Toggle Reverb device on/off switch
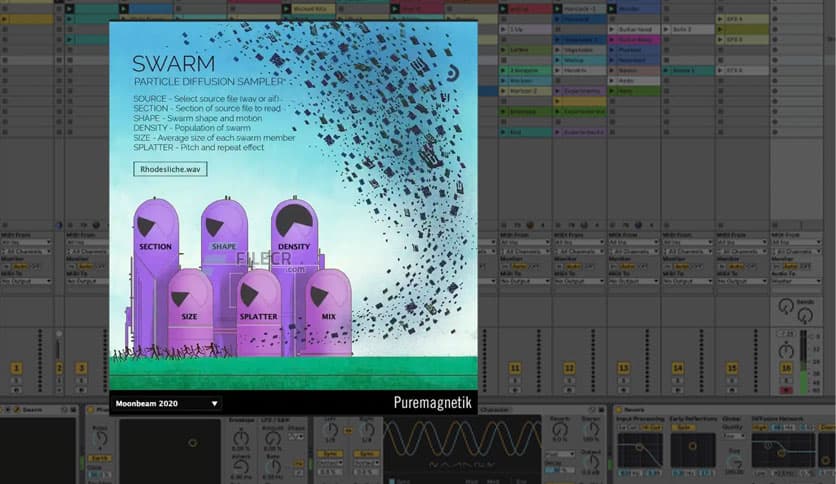Image resolution: width=836 pixels, height=484 pixels. click(x=619, y=409)
